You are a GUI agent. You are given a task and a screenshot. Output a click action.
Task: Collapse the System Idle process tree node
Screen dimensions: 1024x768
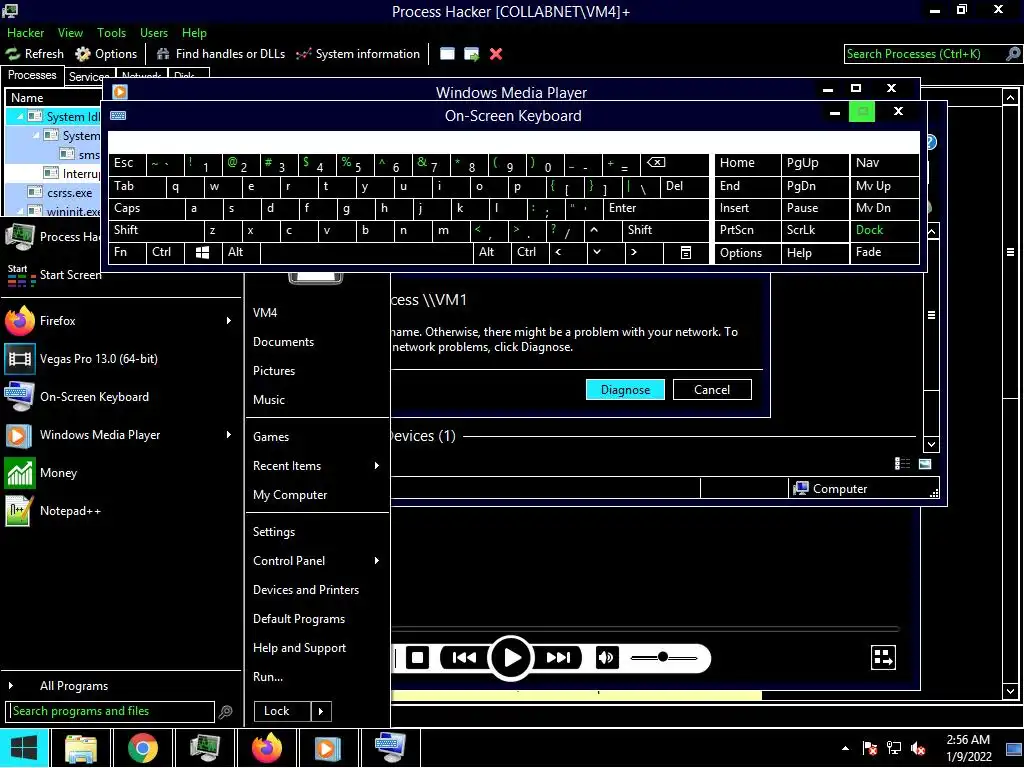point(20,117)
